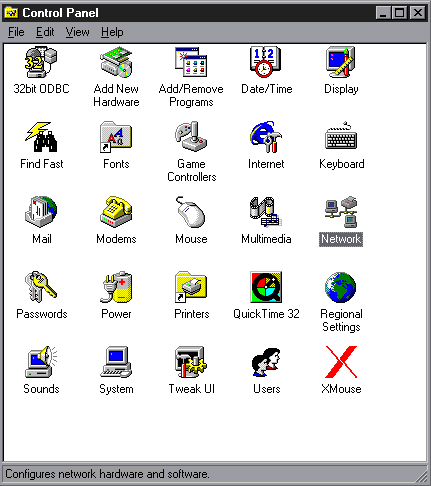Click the highlighted Network icon
The height and width of the screenshot is (486, 431).
click(x=341, y=212)
